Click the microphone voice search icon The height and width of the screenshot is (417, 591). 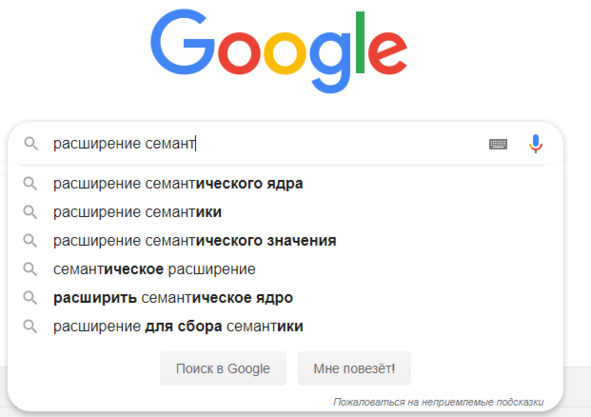tap(535, 144)
